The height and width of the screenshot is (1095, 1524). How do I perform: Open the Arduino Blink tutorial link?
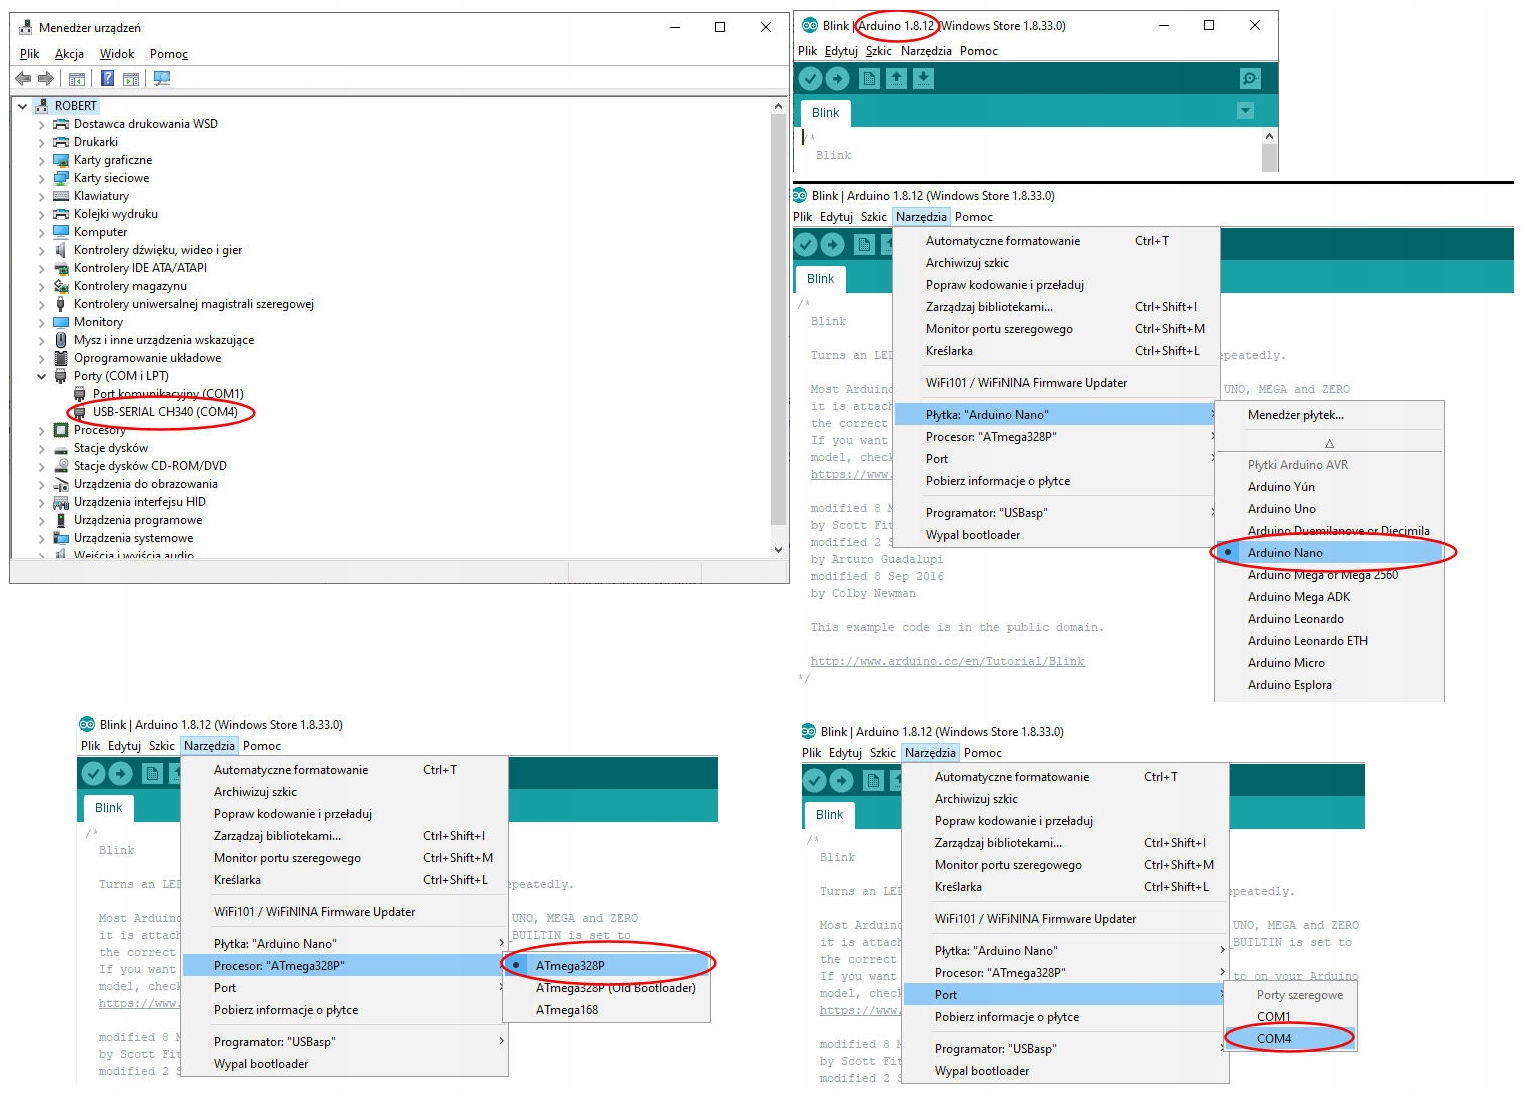click(947, 662)
